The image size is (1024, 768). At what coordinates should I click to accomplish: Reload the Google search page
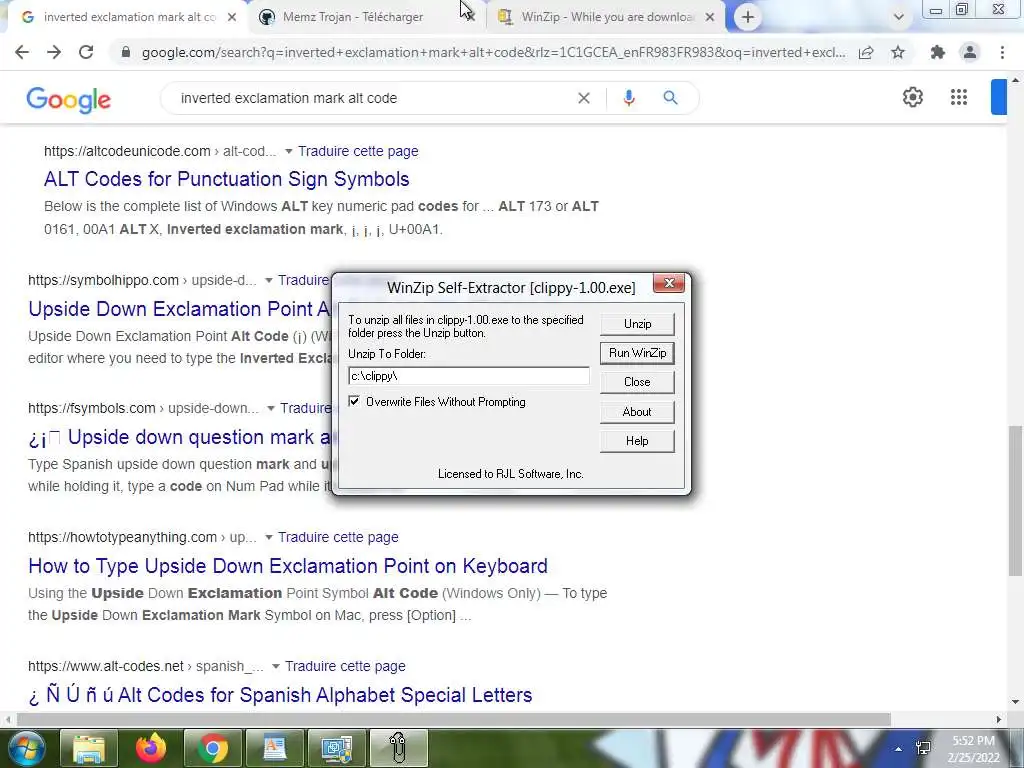point(86,52)
